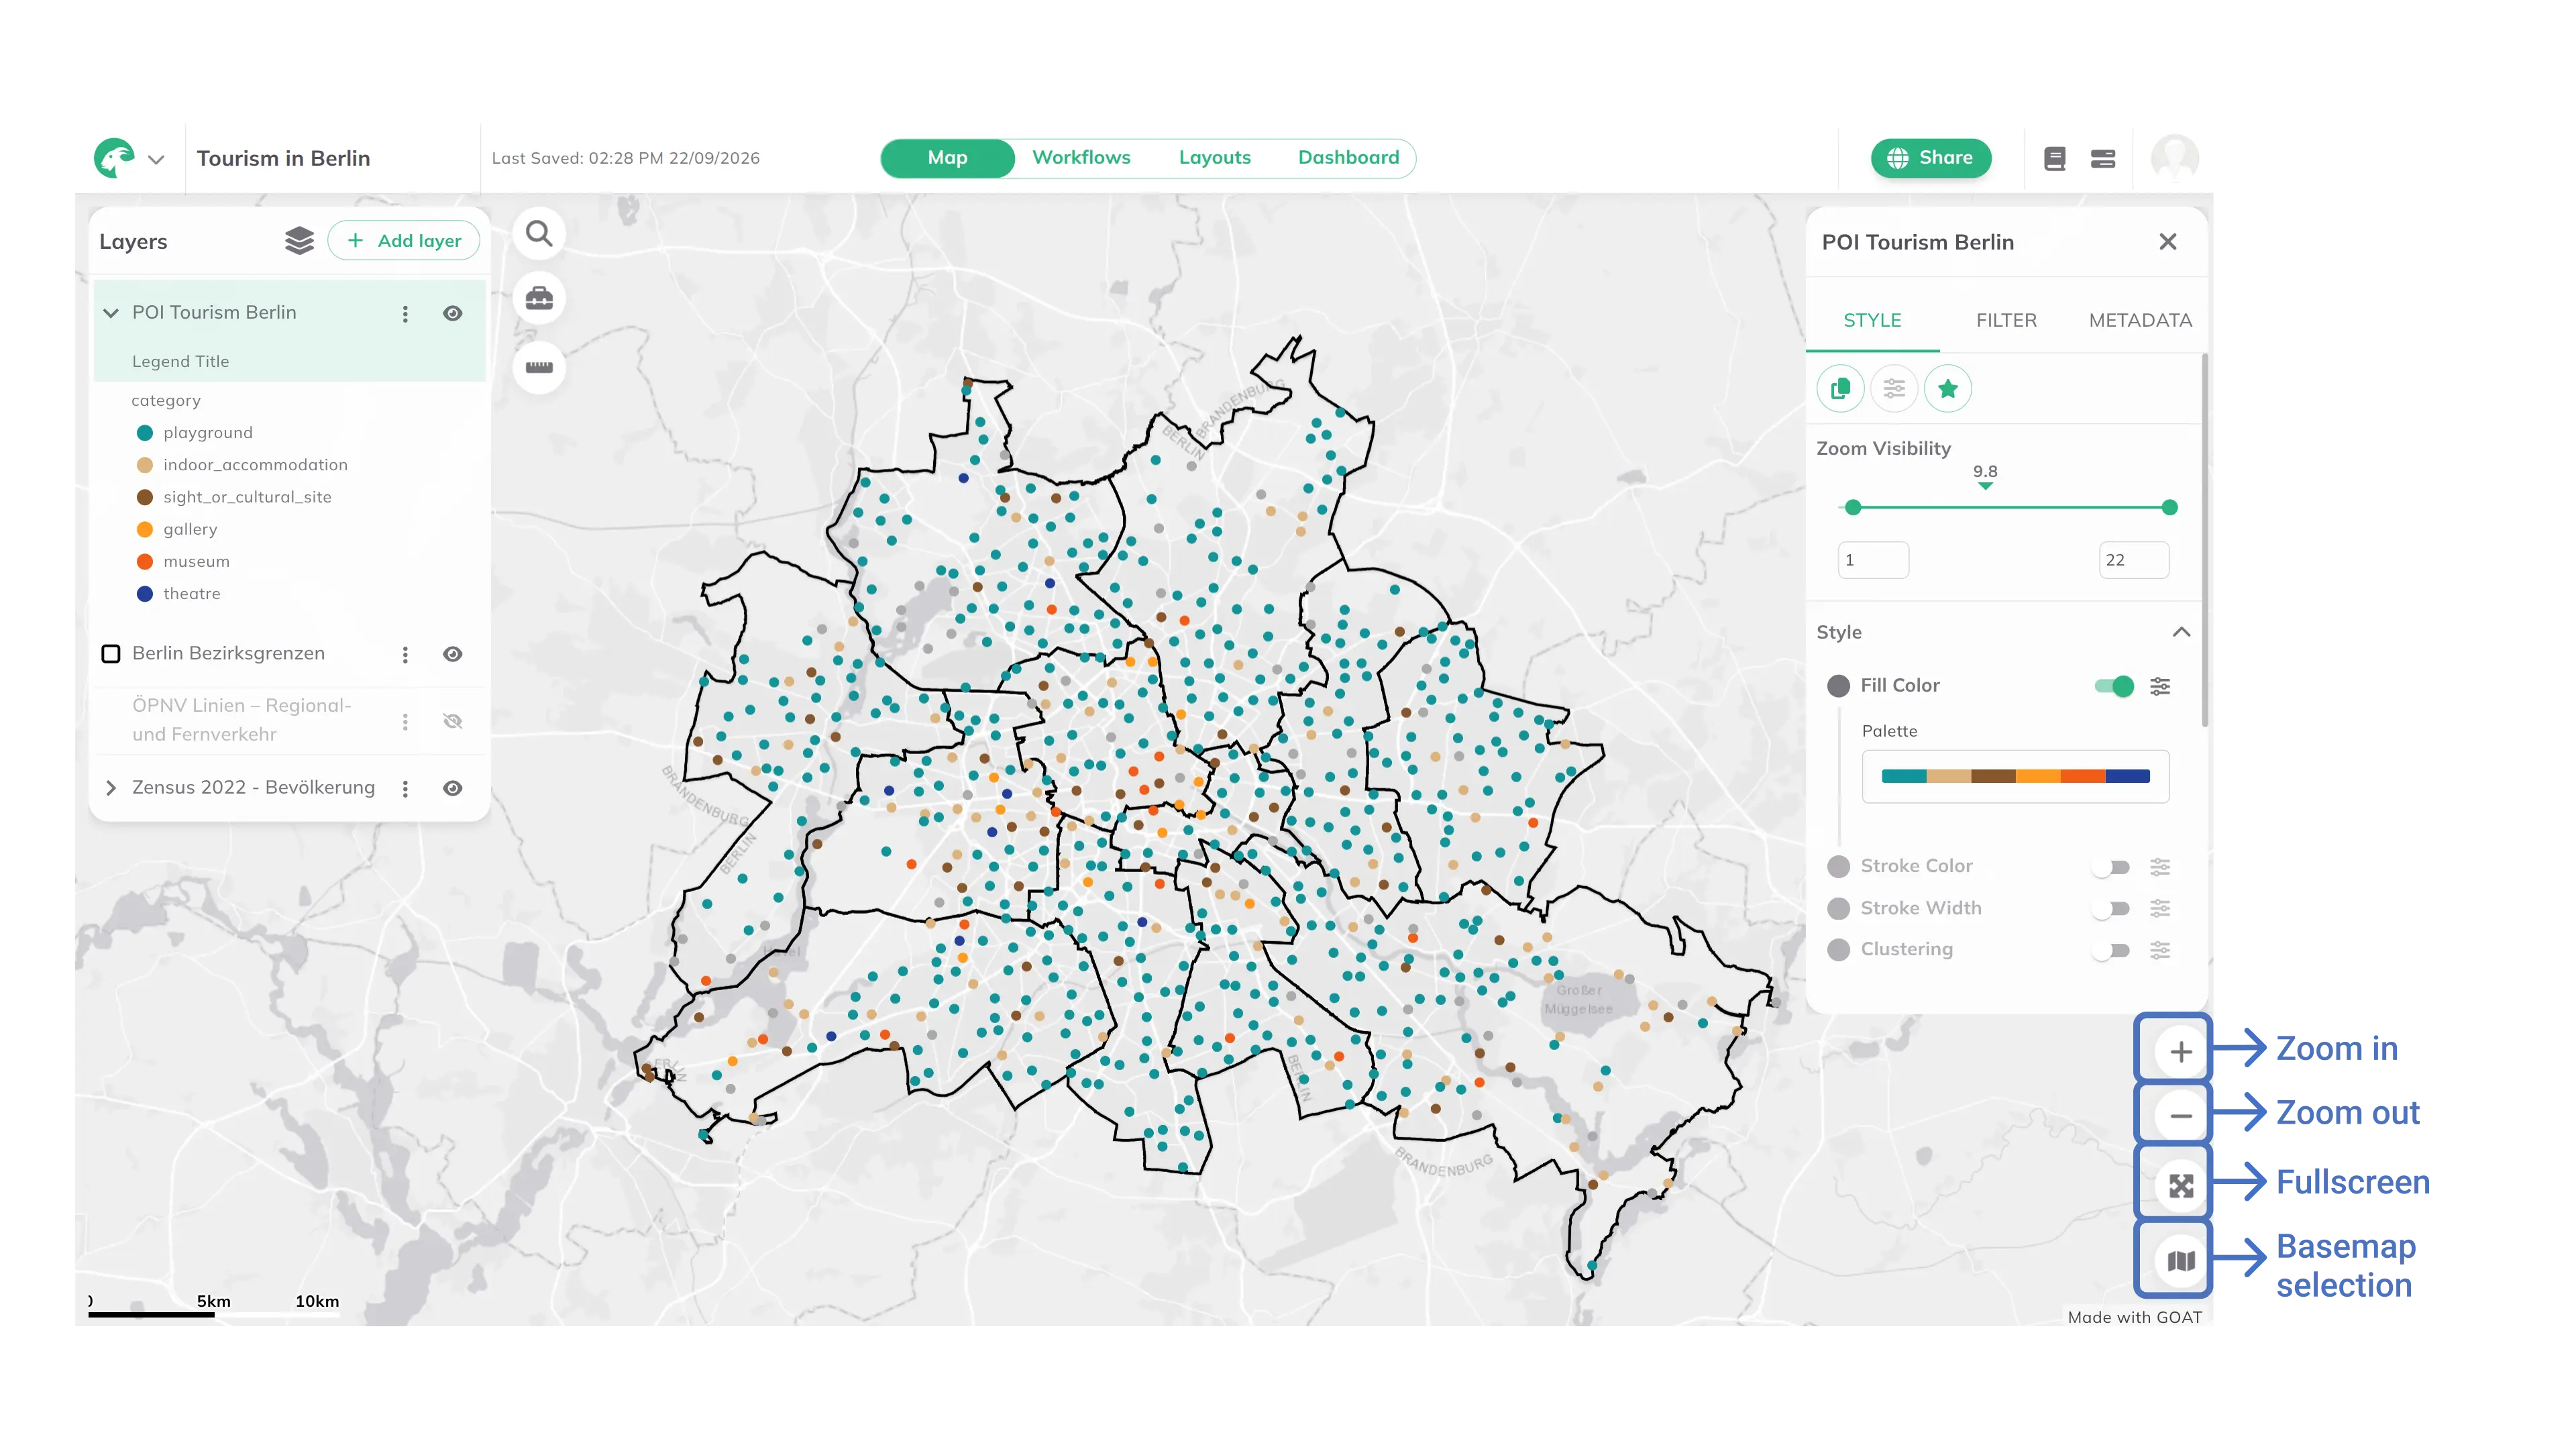Viewport: 2576px width, 1449px height.
Task: Hide the Zensus 2022 Bevölkerung layer
Action: 453,789
